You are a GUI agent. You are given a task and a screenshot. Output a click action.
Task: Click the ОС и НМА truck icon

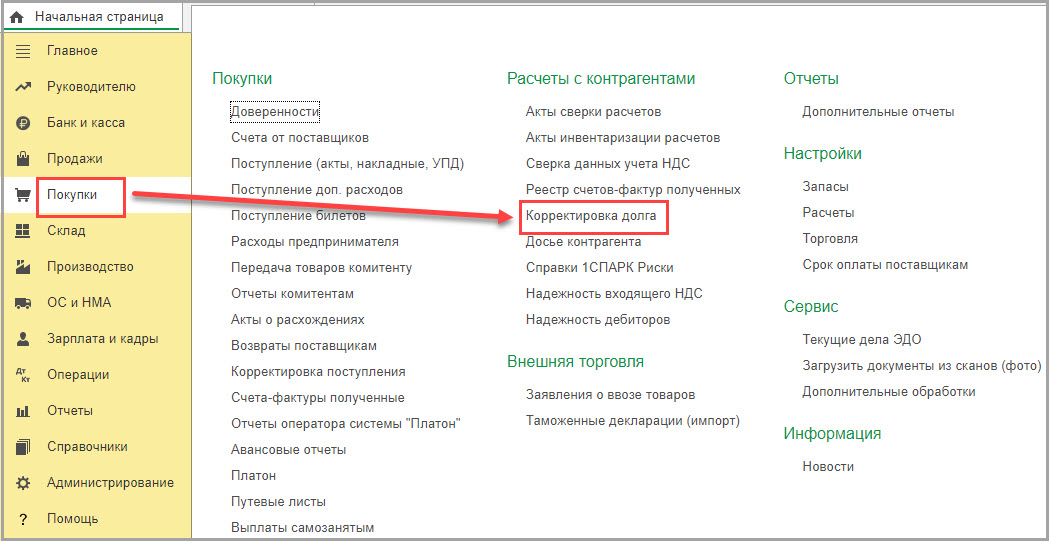pos(23,303)
